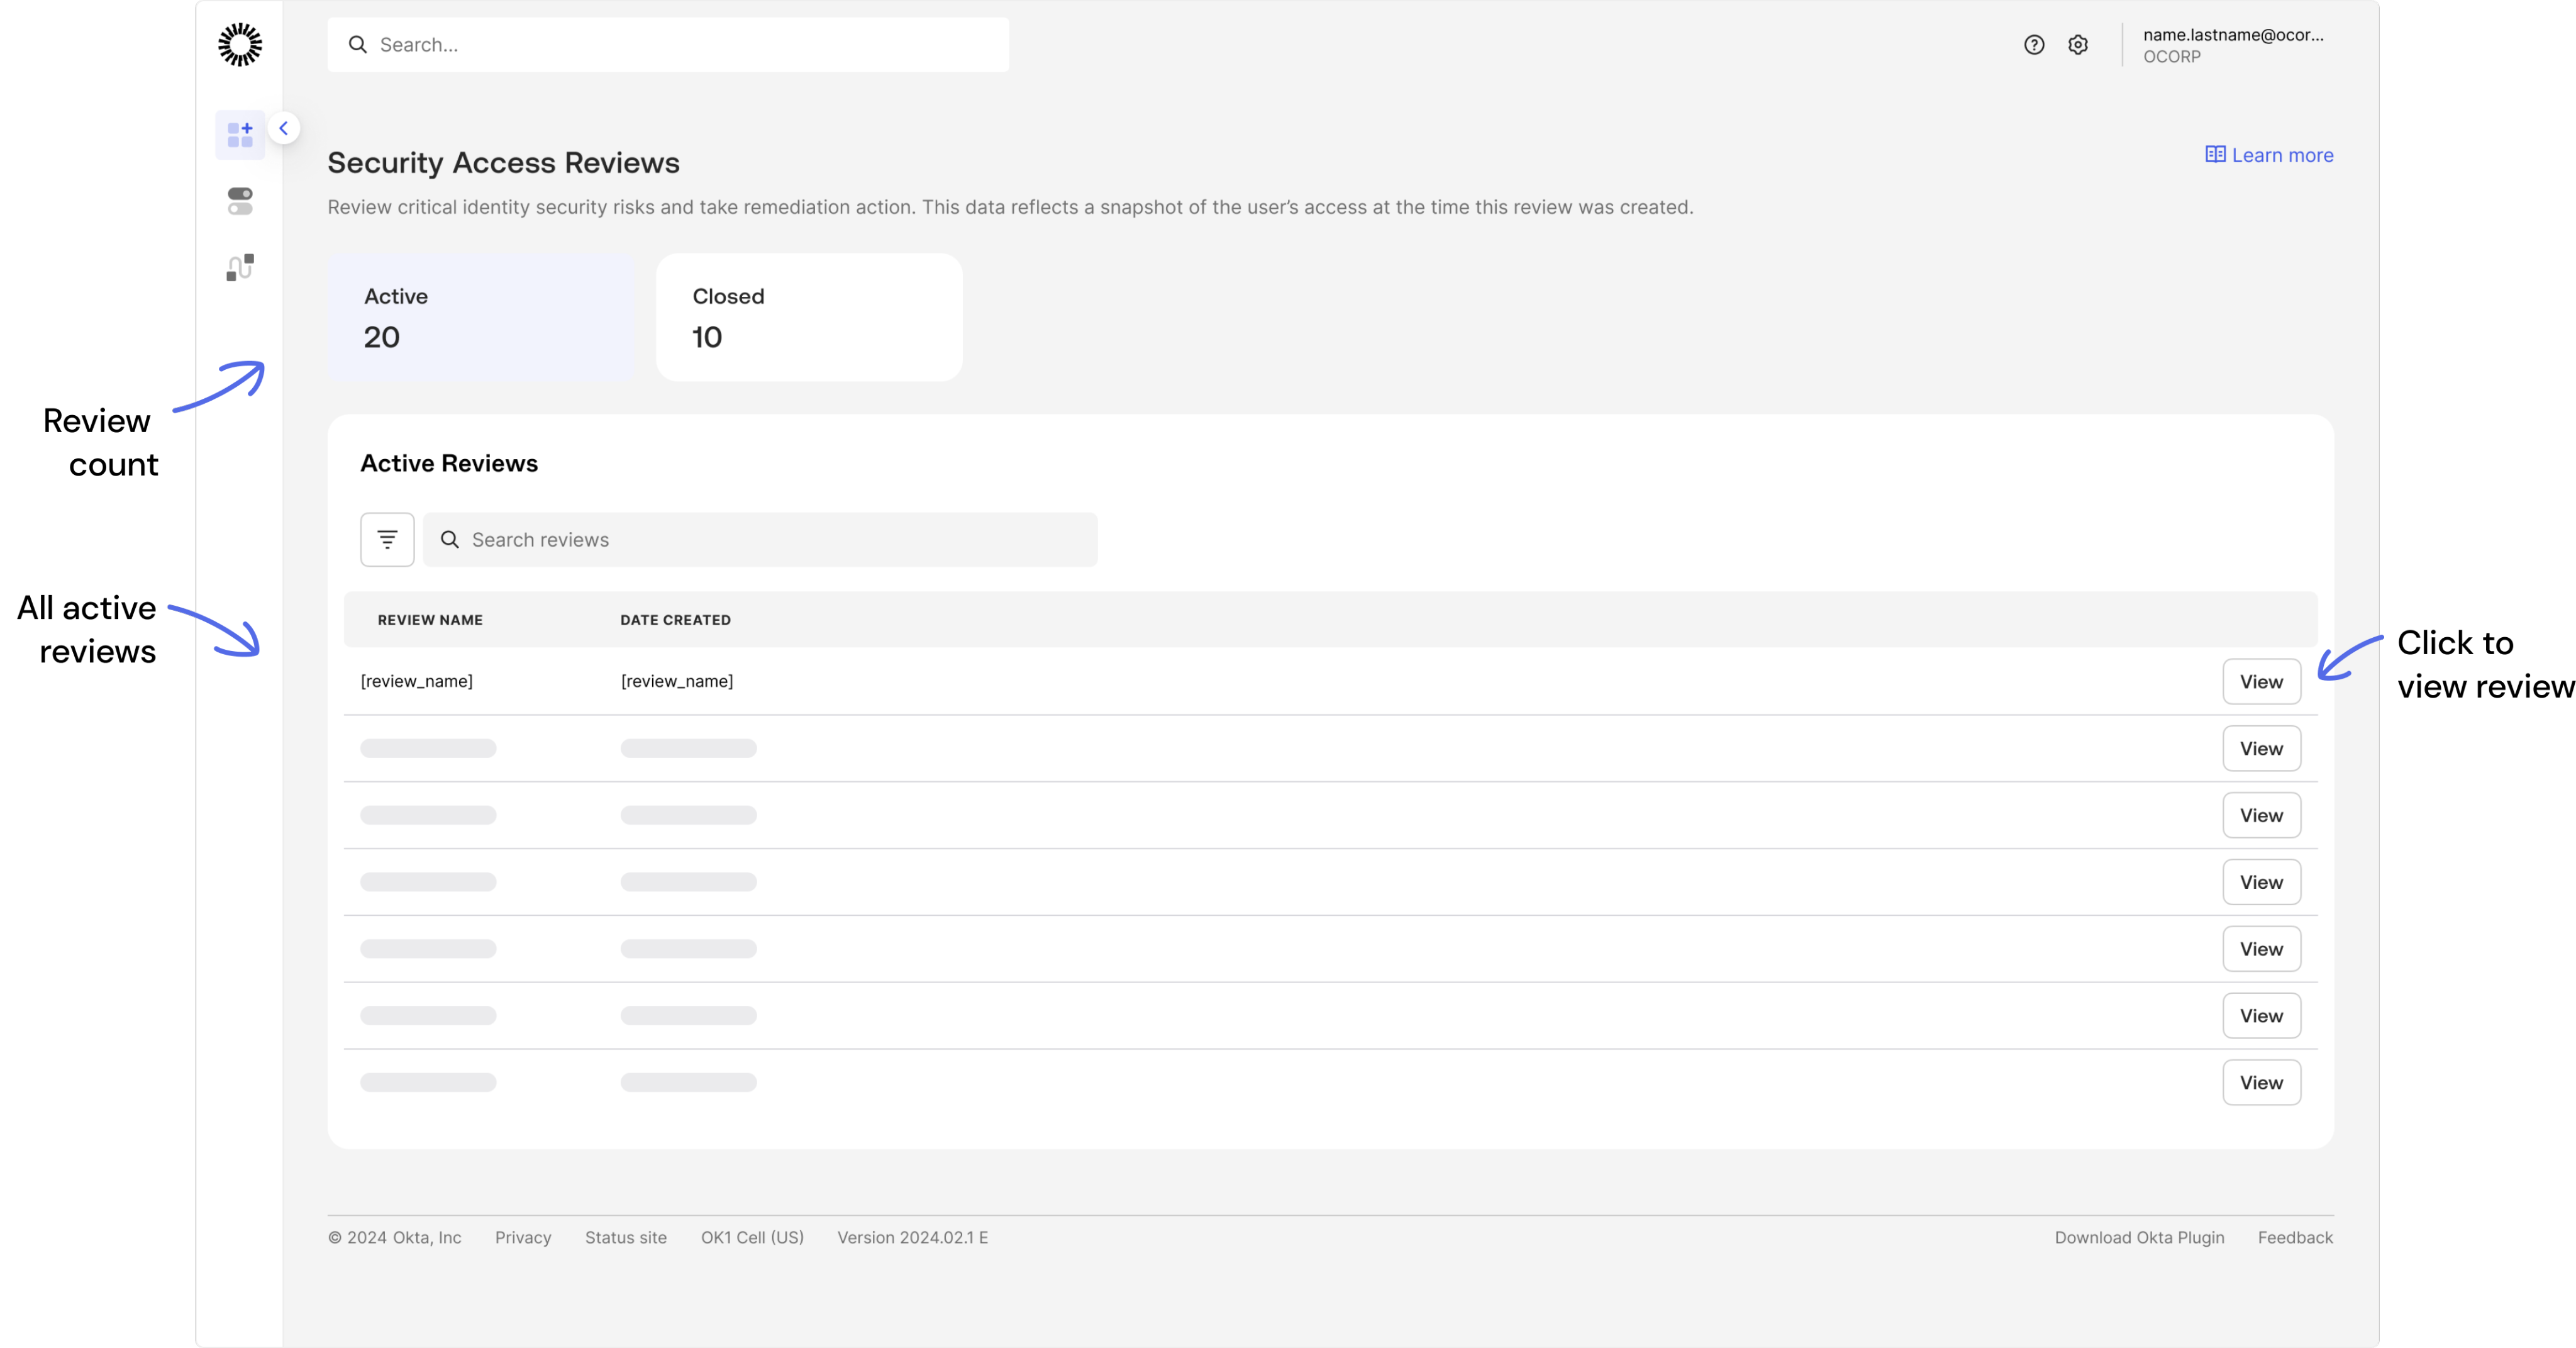The height and width of the screenshot is (1348, 2576).
Task: Switch to the Closed reviews card
Action: click(x=809, y=317)
